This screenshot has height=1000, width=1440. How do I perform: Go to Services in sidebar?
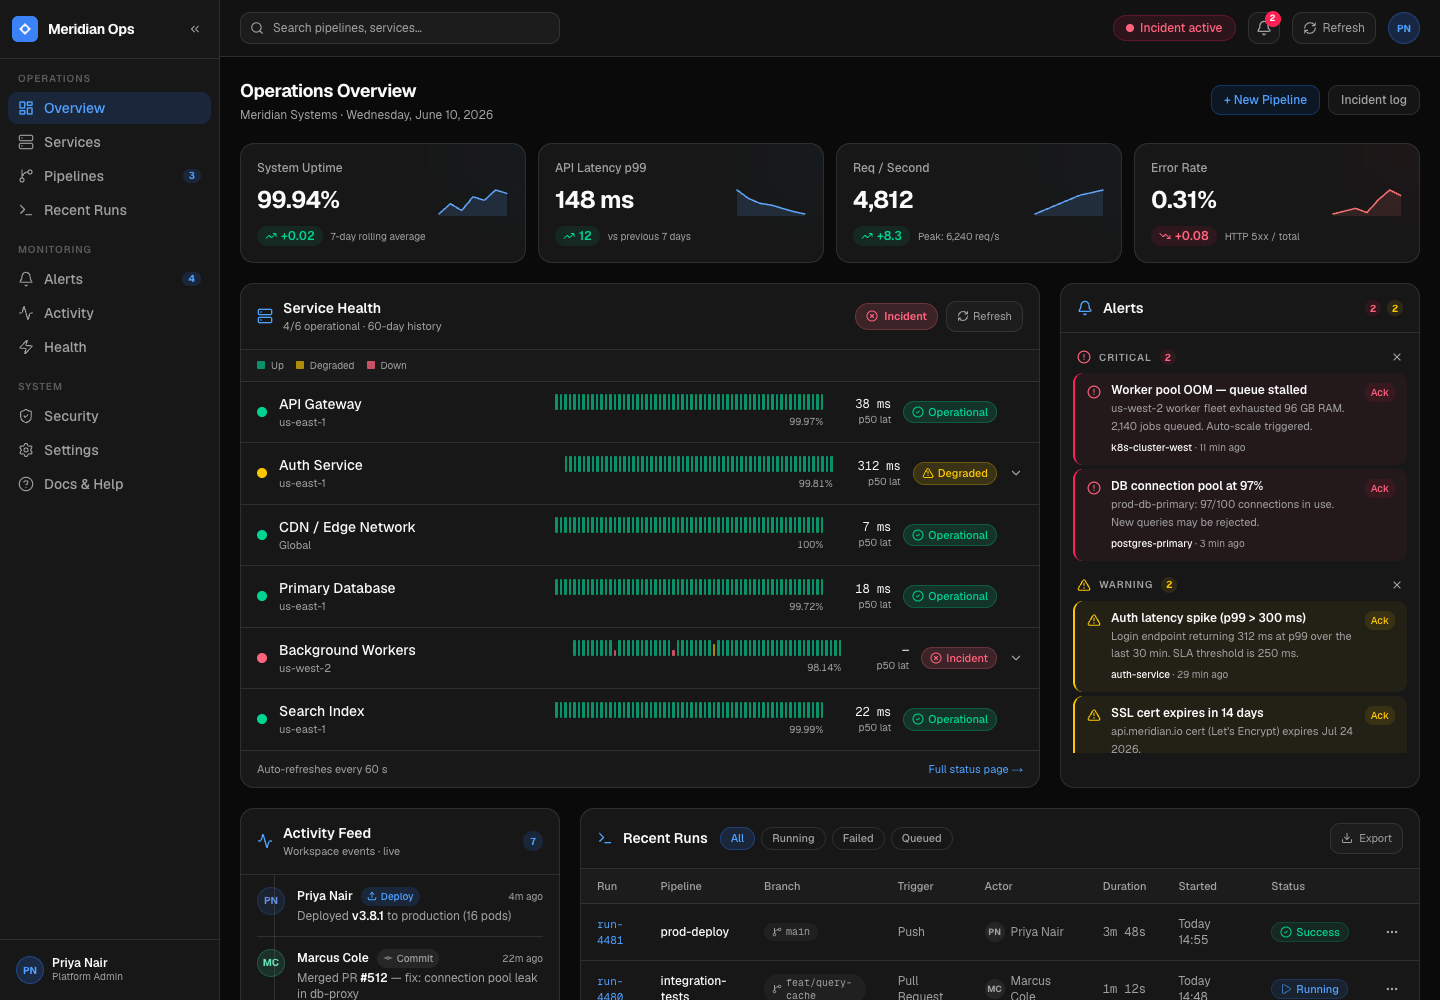tap(109, 142)
